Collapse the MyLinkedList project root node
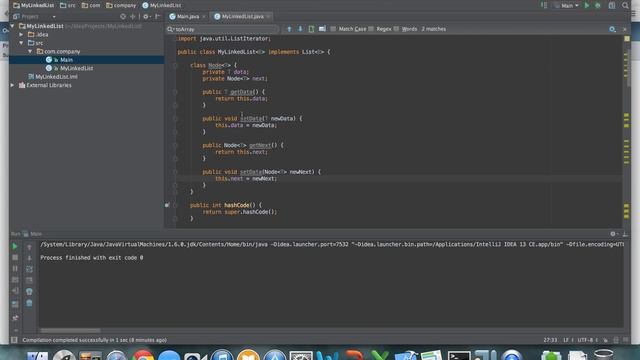Viewport: 640px width, 360px height. [x=13, y=26]
